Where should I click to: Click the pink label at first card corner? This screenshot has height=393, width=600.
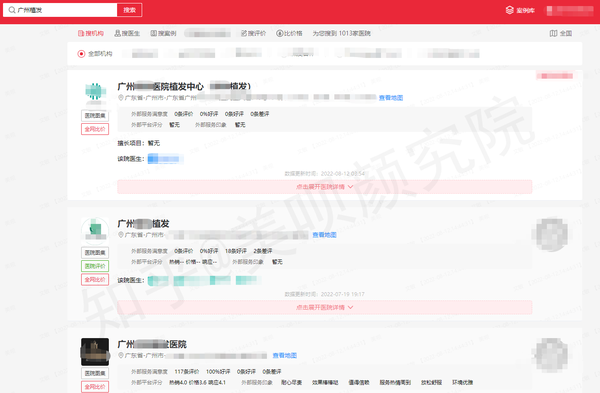tap(554, 76)
